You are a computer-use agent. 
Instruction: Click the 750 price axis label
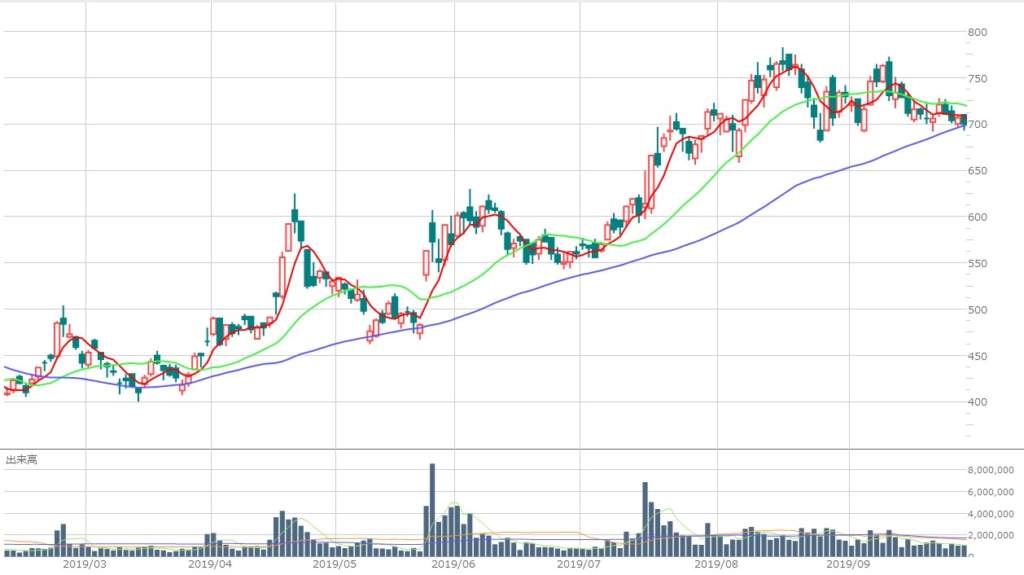pos(977,78)
